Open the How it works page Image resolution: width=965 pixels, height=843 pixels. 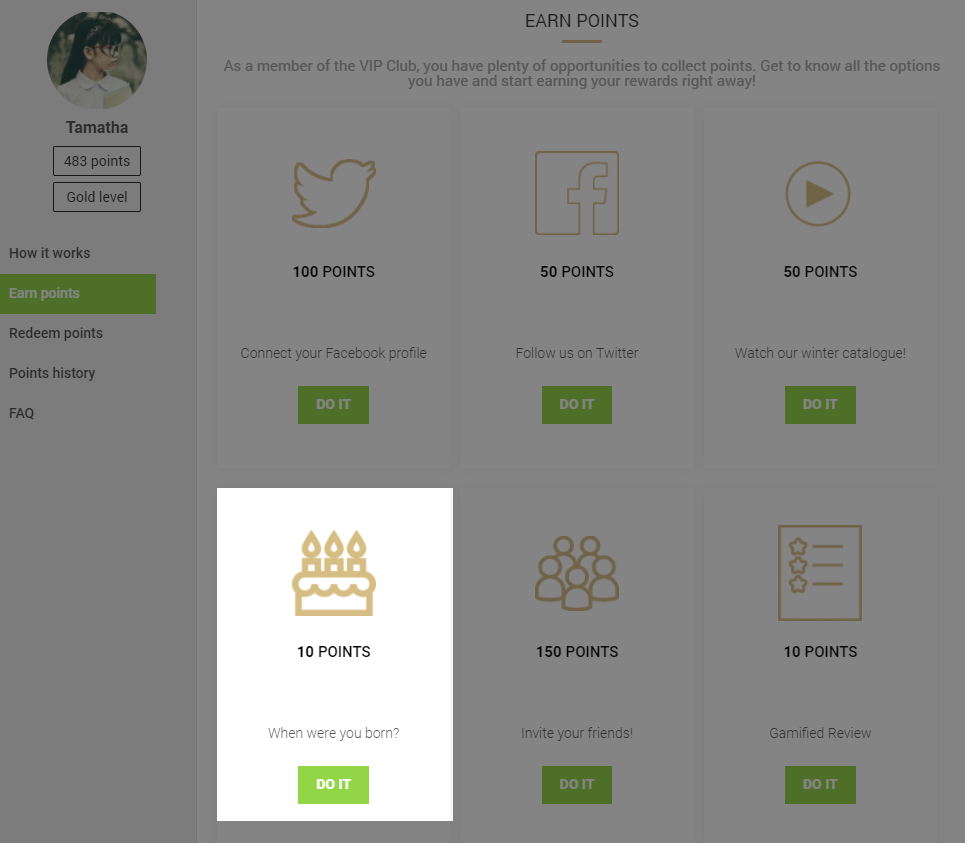tap(49, 253)
